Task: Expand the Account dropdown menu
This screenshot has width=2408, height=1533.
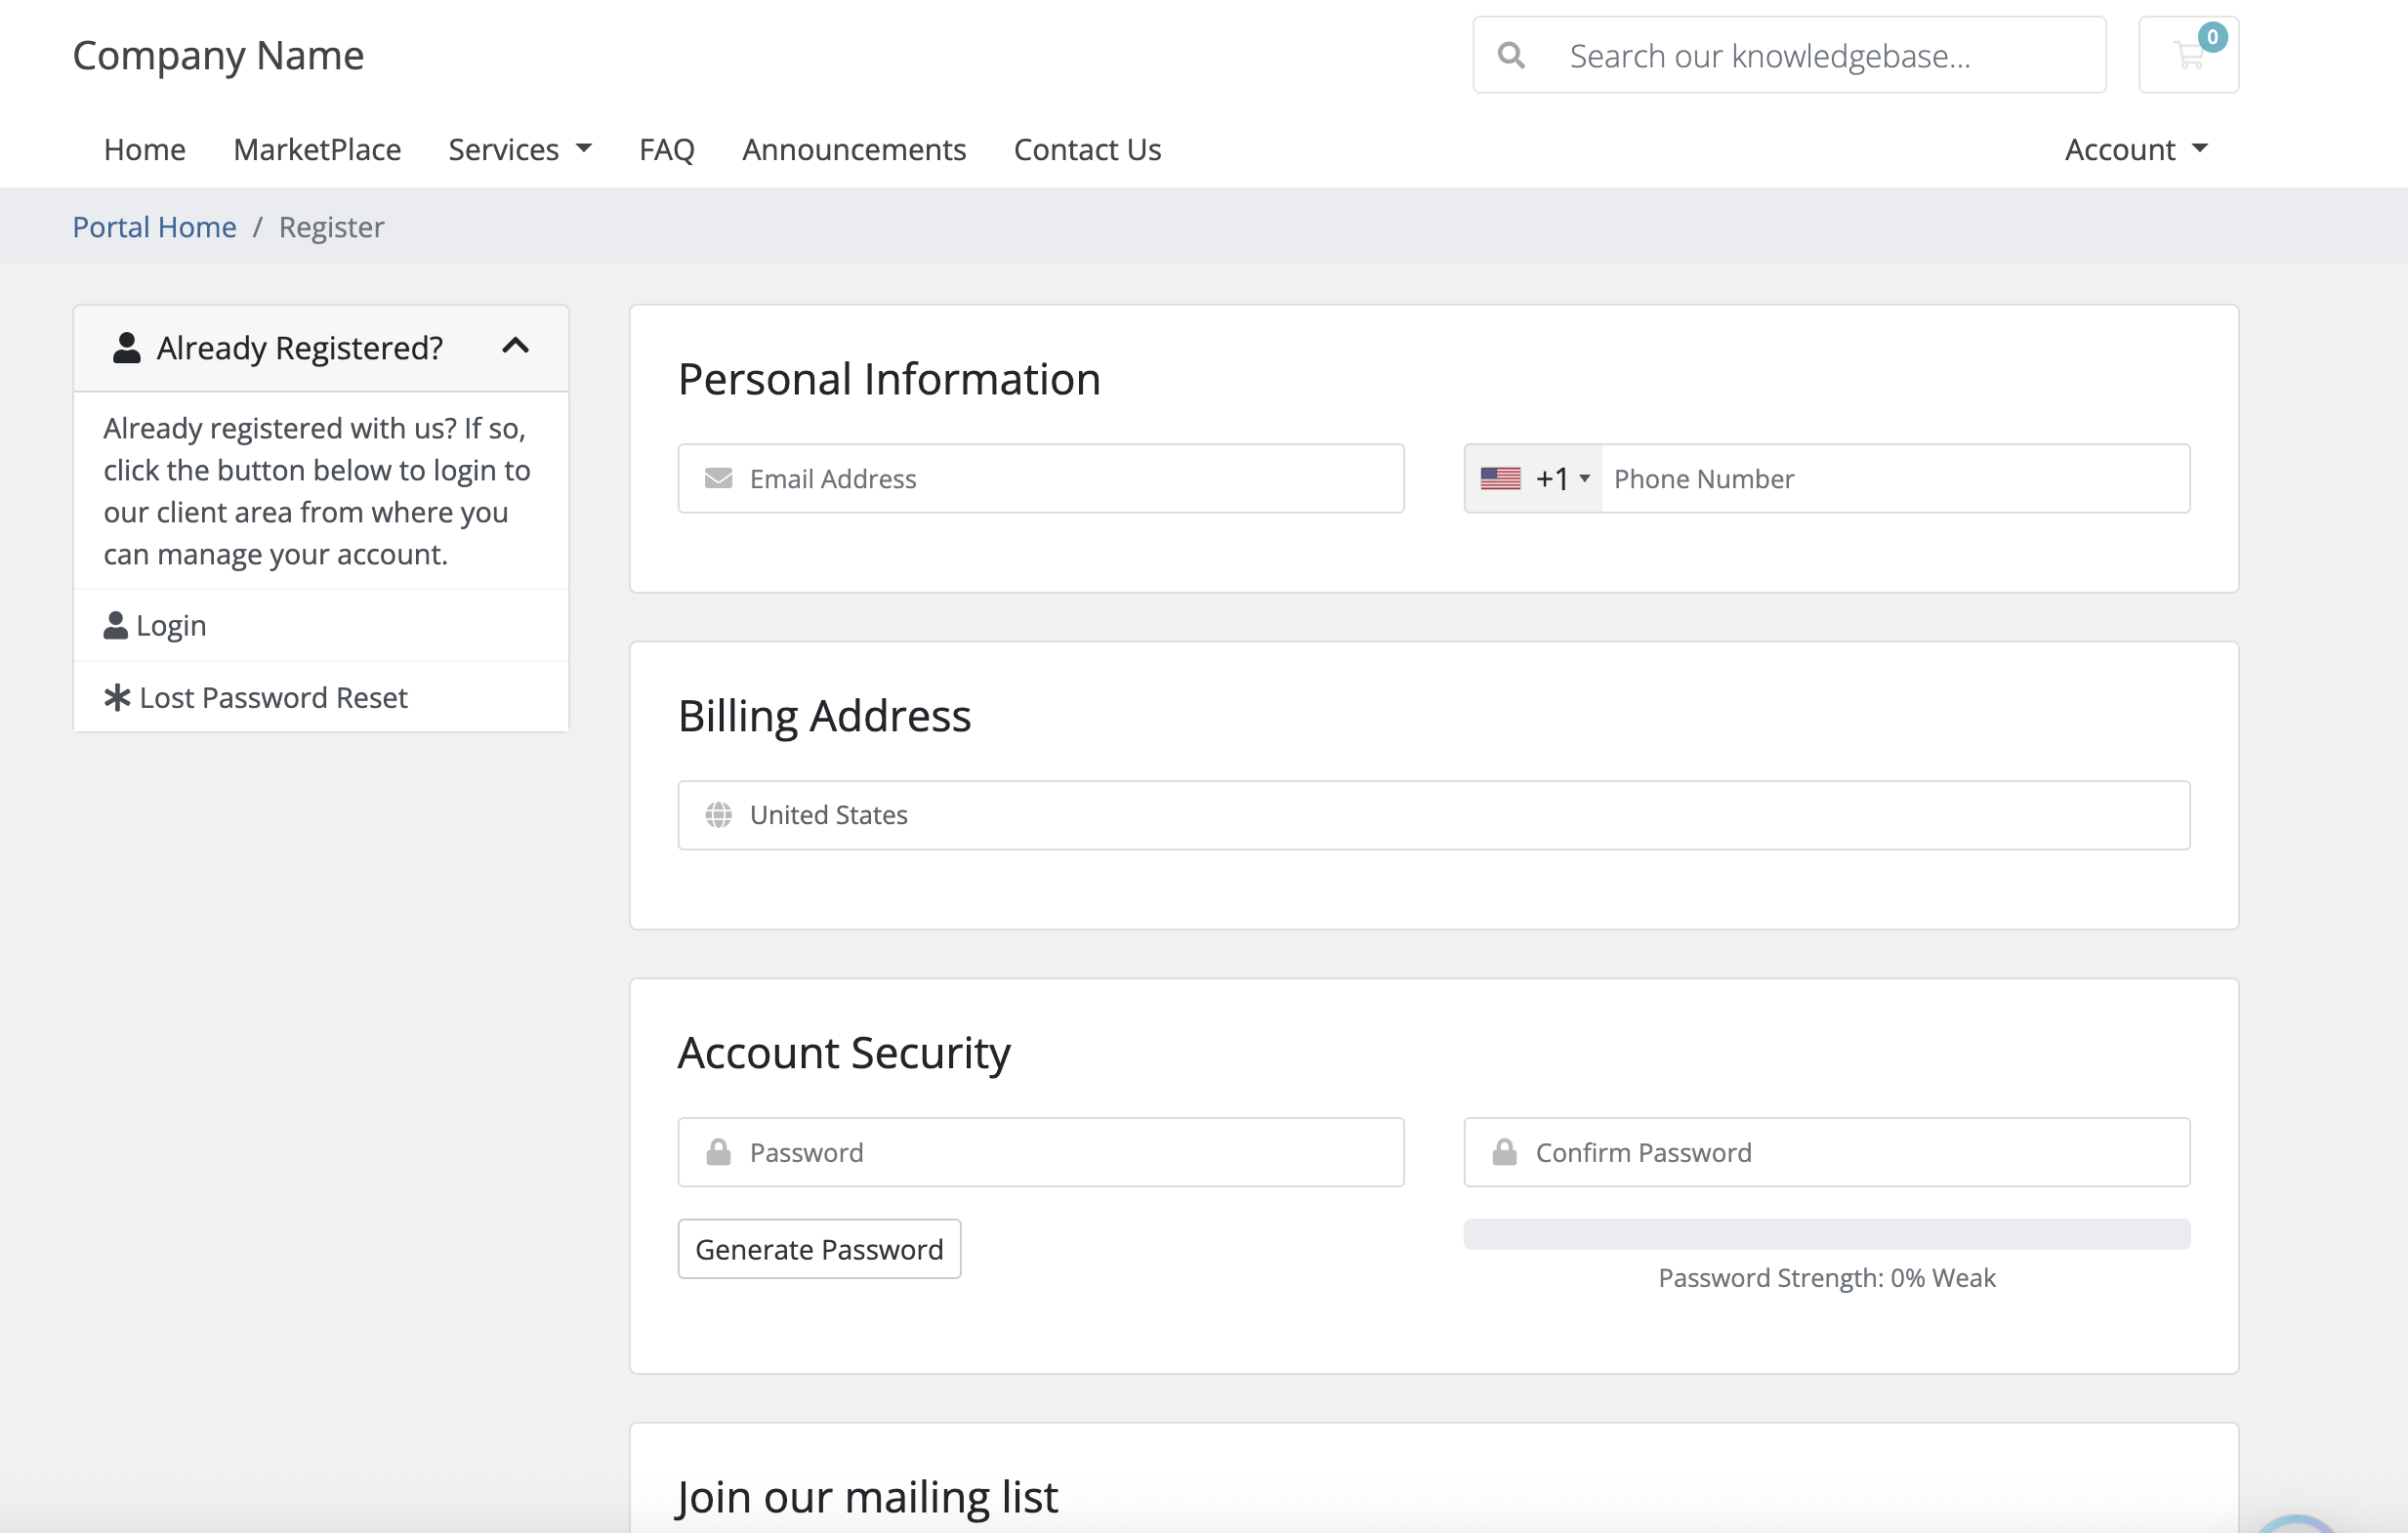Action: click(2135, 150)
